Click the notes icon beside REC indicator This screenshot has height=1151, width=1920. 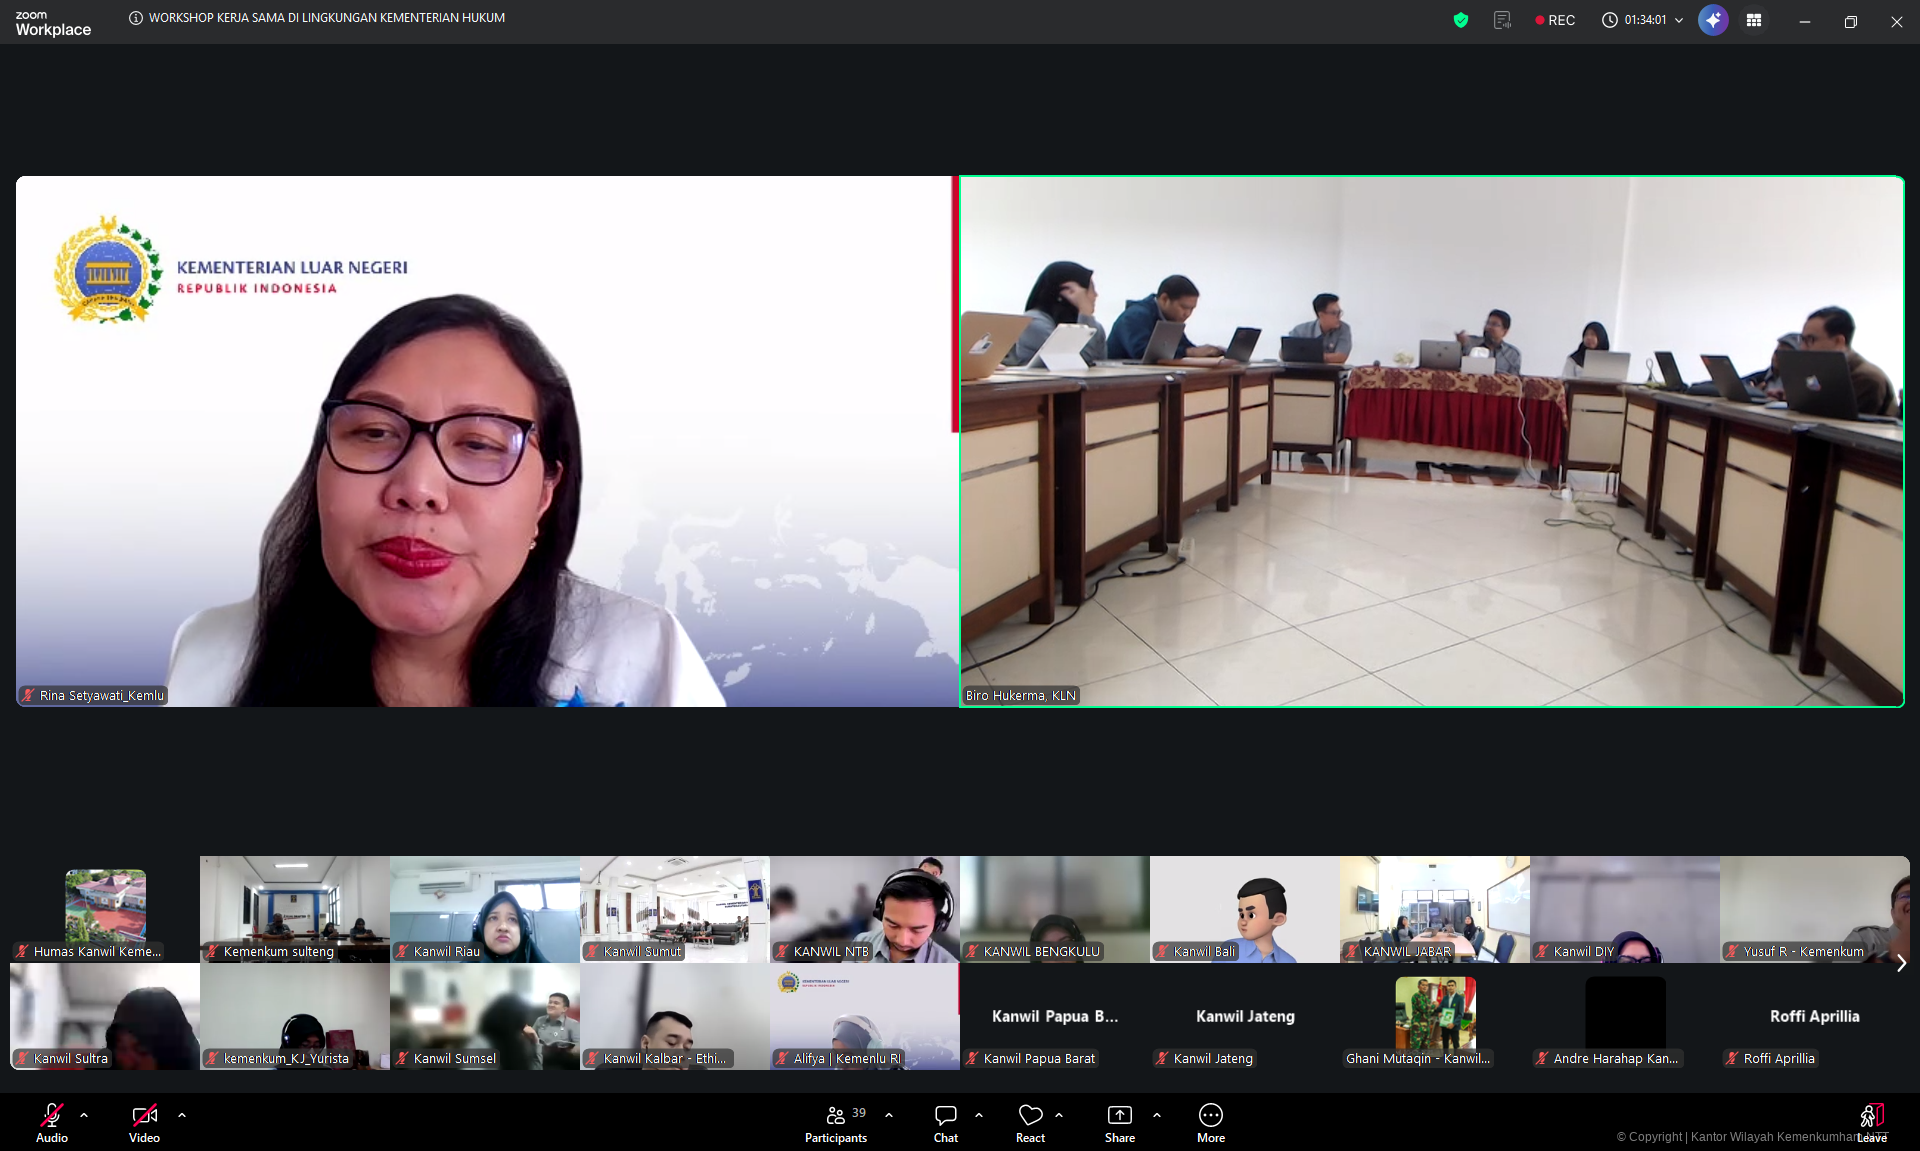pyautogui.click(x=1501, y=20)
